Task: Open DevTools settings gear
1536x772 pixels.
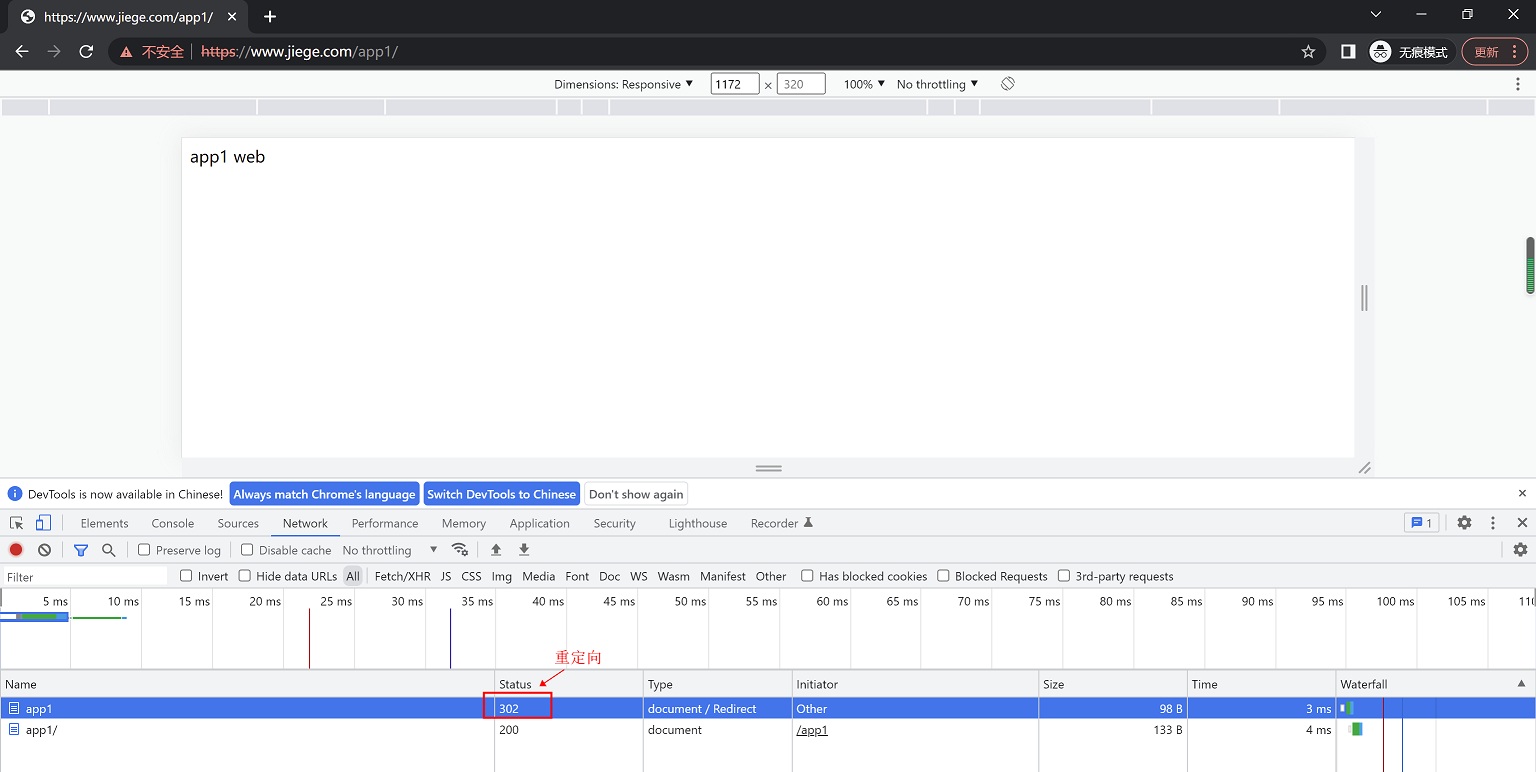Action: coord(1464,523)
